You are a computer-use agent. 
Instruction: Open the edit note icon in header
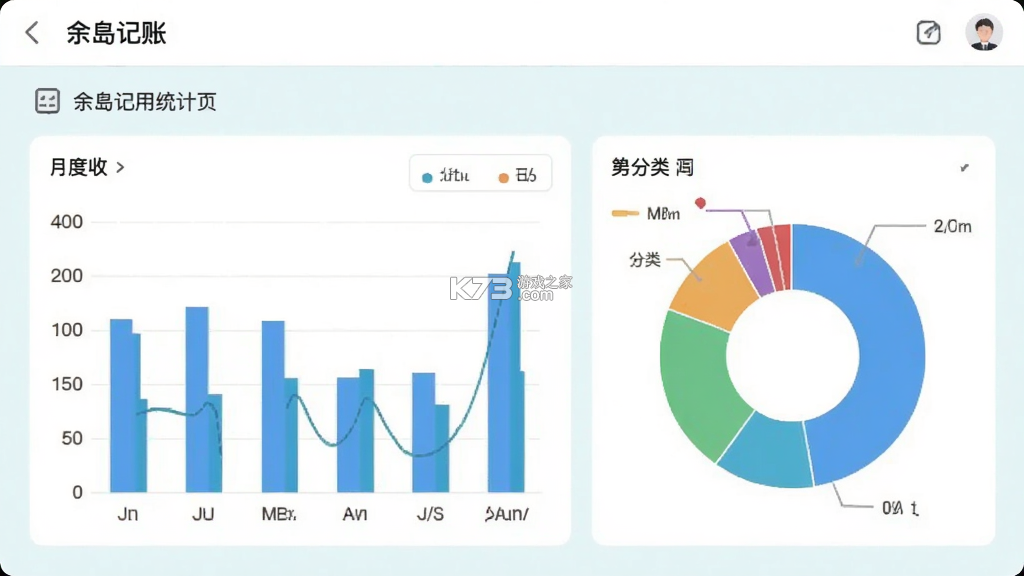pos(928,33)
